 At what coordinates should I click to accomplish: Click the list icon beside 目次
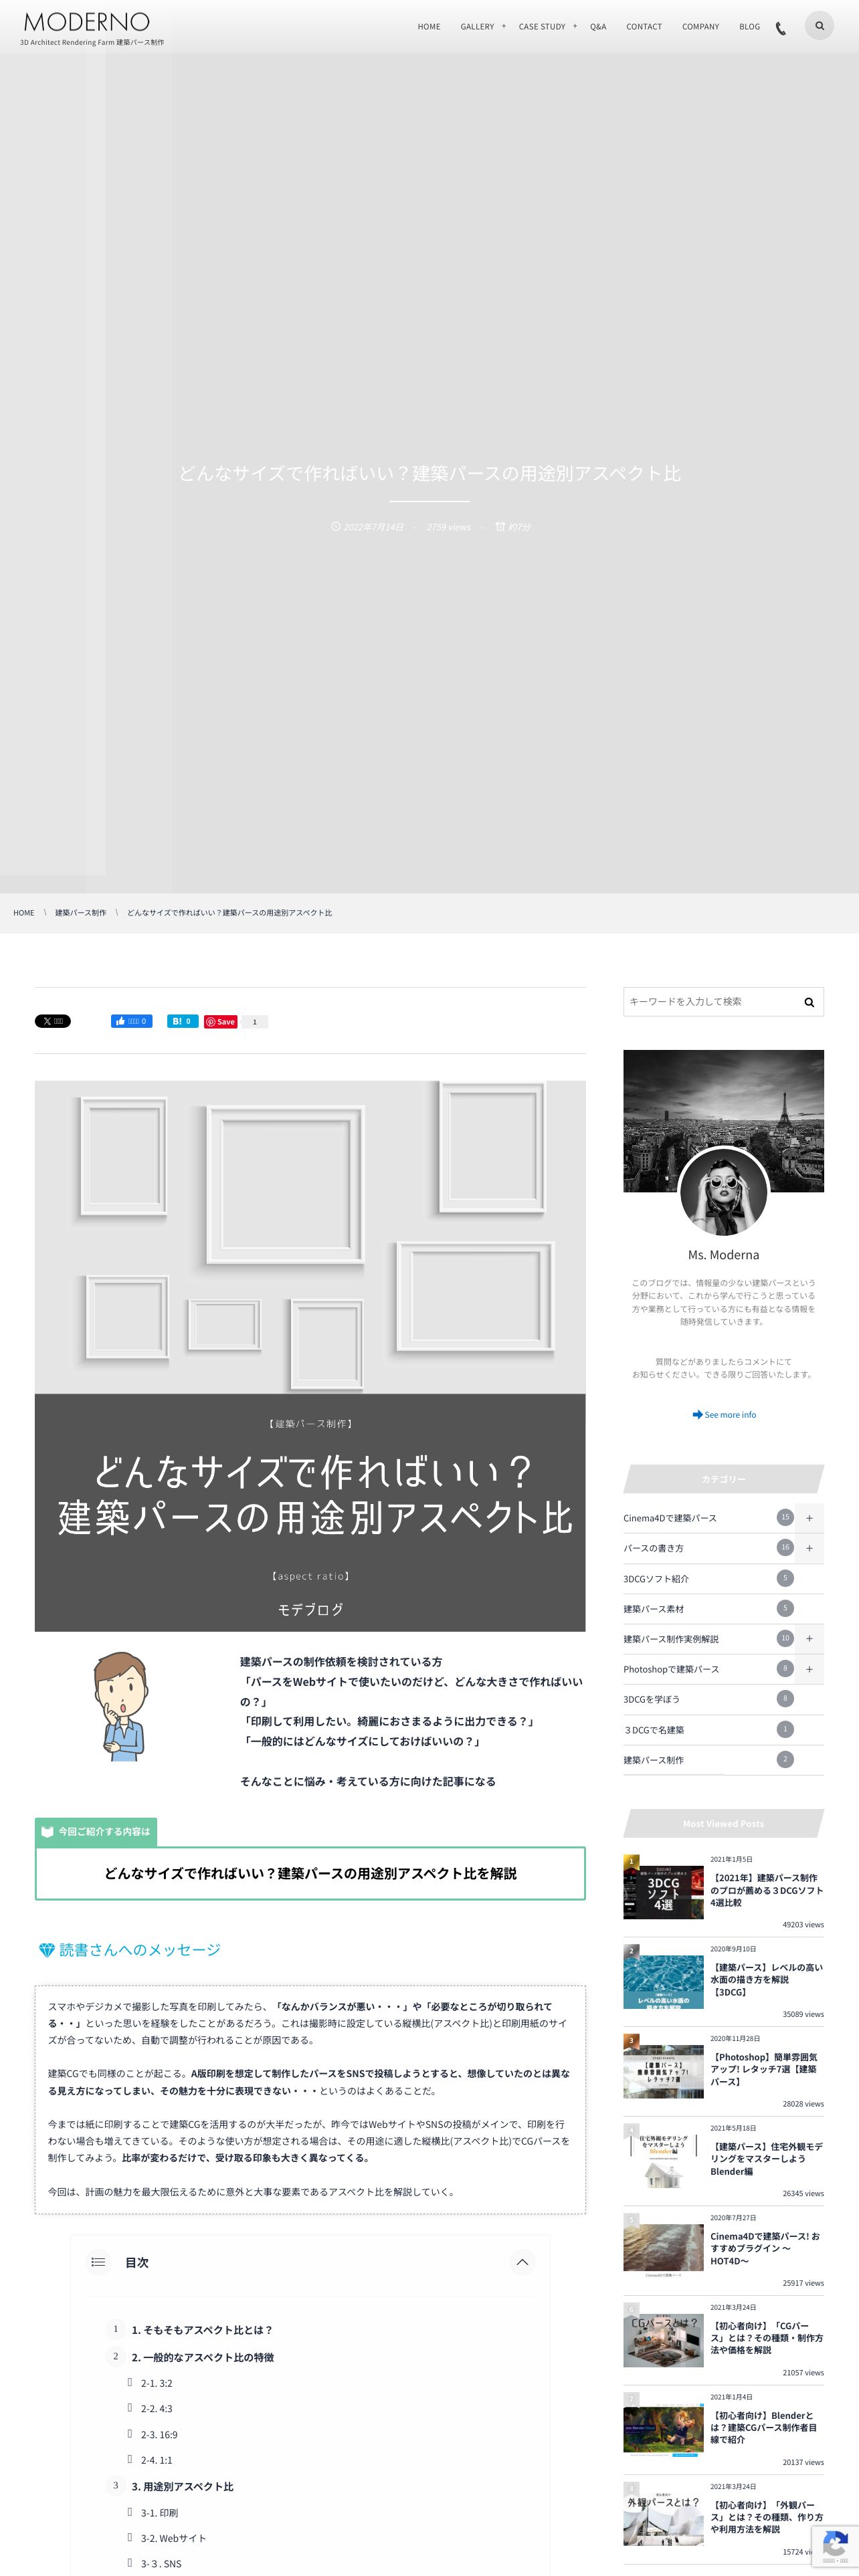click(x=98, y=2262)
